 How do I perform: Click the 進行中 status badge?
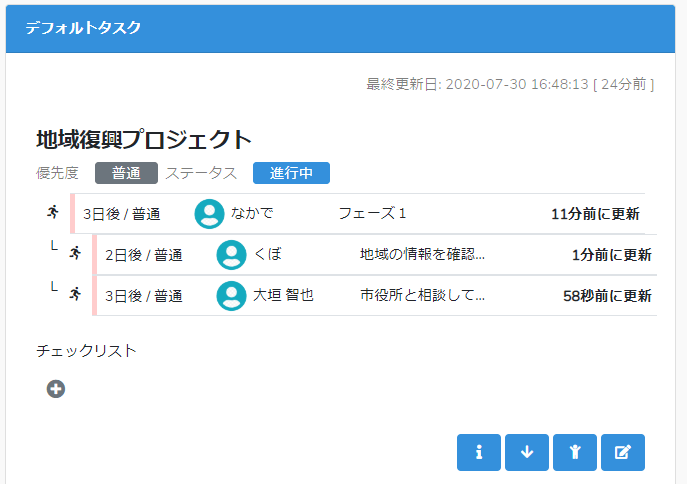tap(291, 173)
